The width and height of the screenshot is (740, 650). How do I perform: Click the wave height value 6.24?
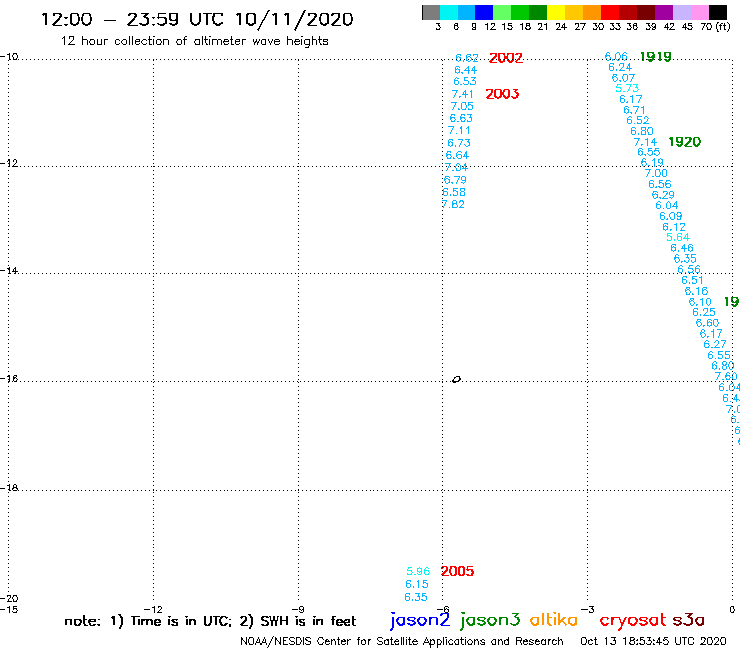(x=620, y=67)
